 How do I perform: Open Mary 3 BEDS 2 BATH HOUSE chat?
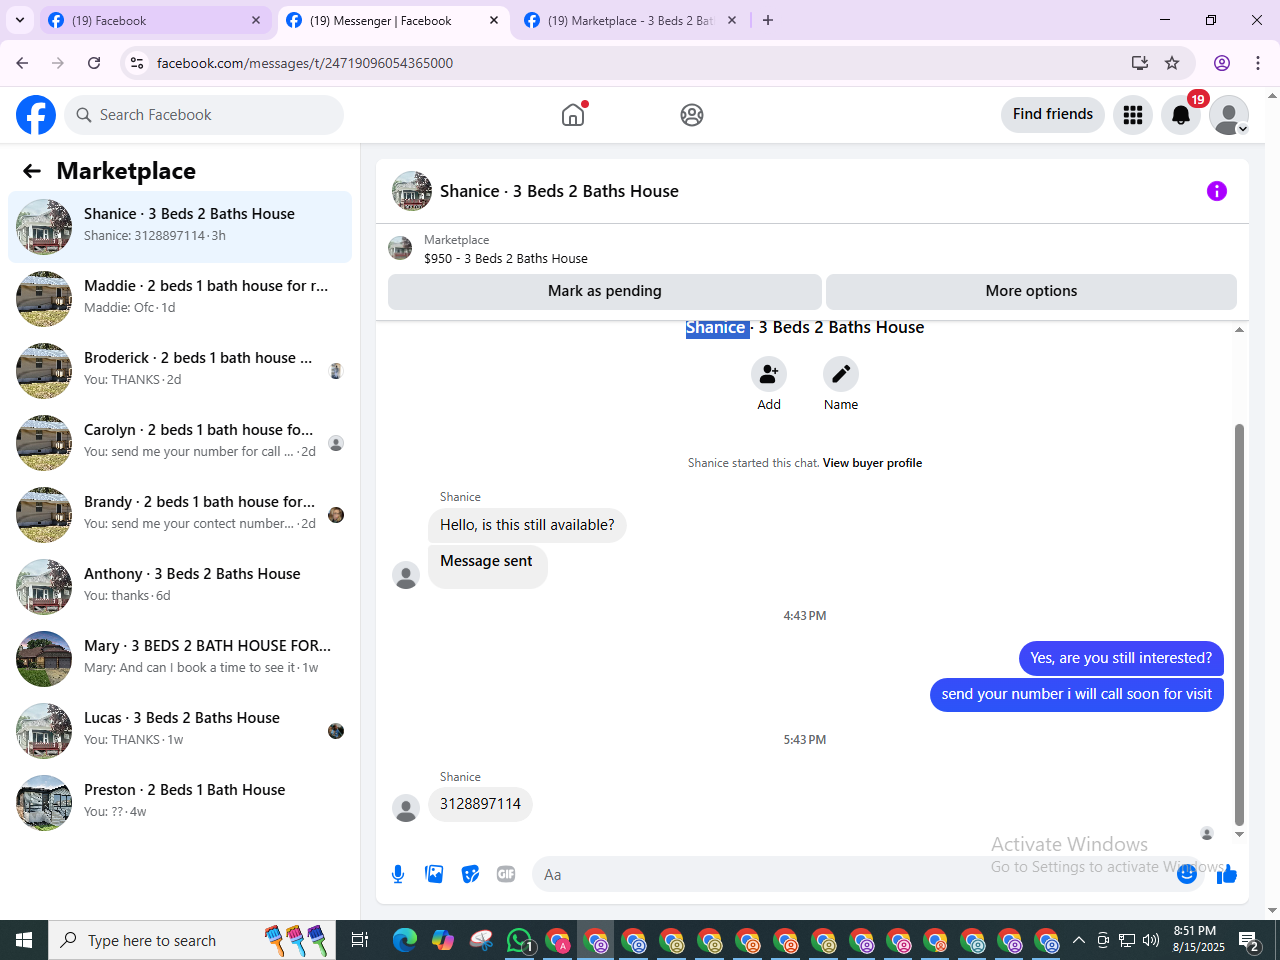pos(180,659)
